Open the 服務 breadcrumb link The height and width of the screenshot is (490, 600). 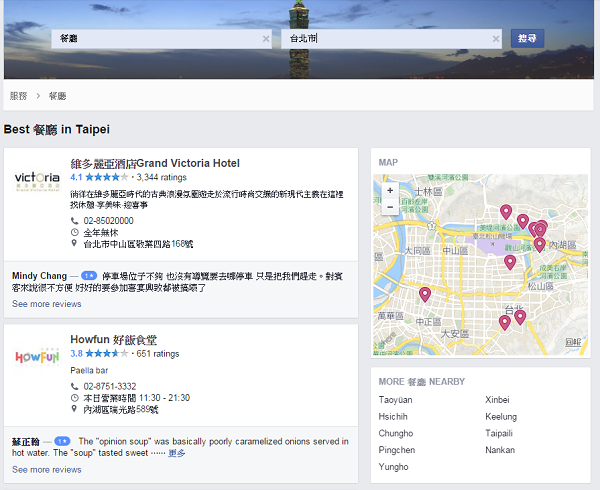click(18, 96)
